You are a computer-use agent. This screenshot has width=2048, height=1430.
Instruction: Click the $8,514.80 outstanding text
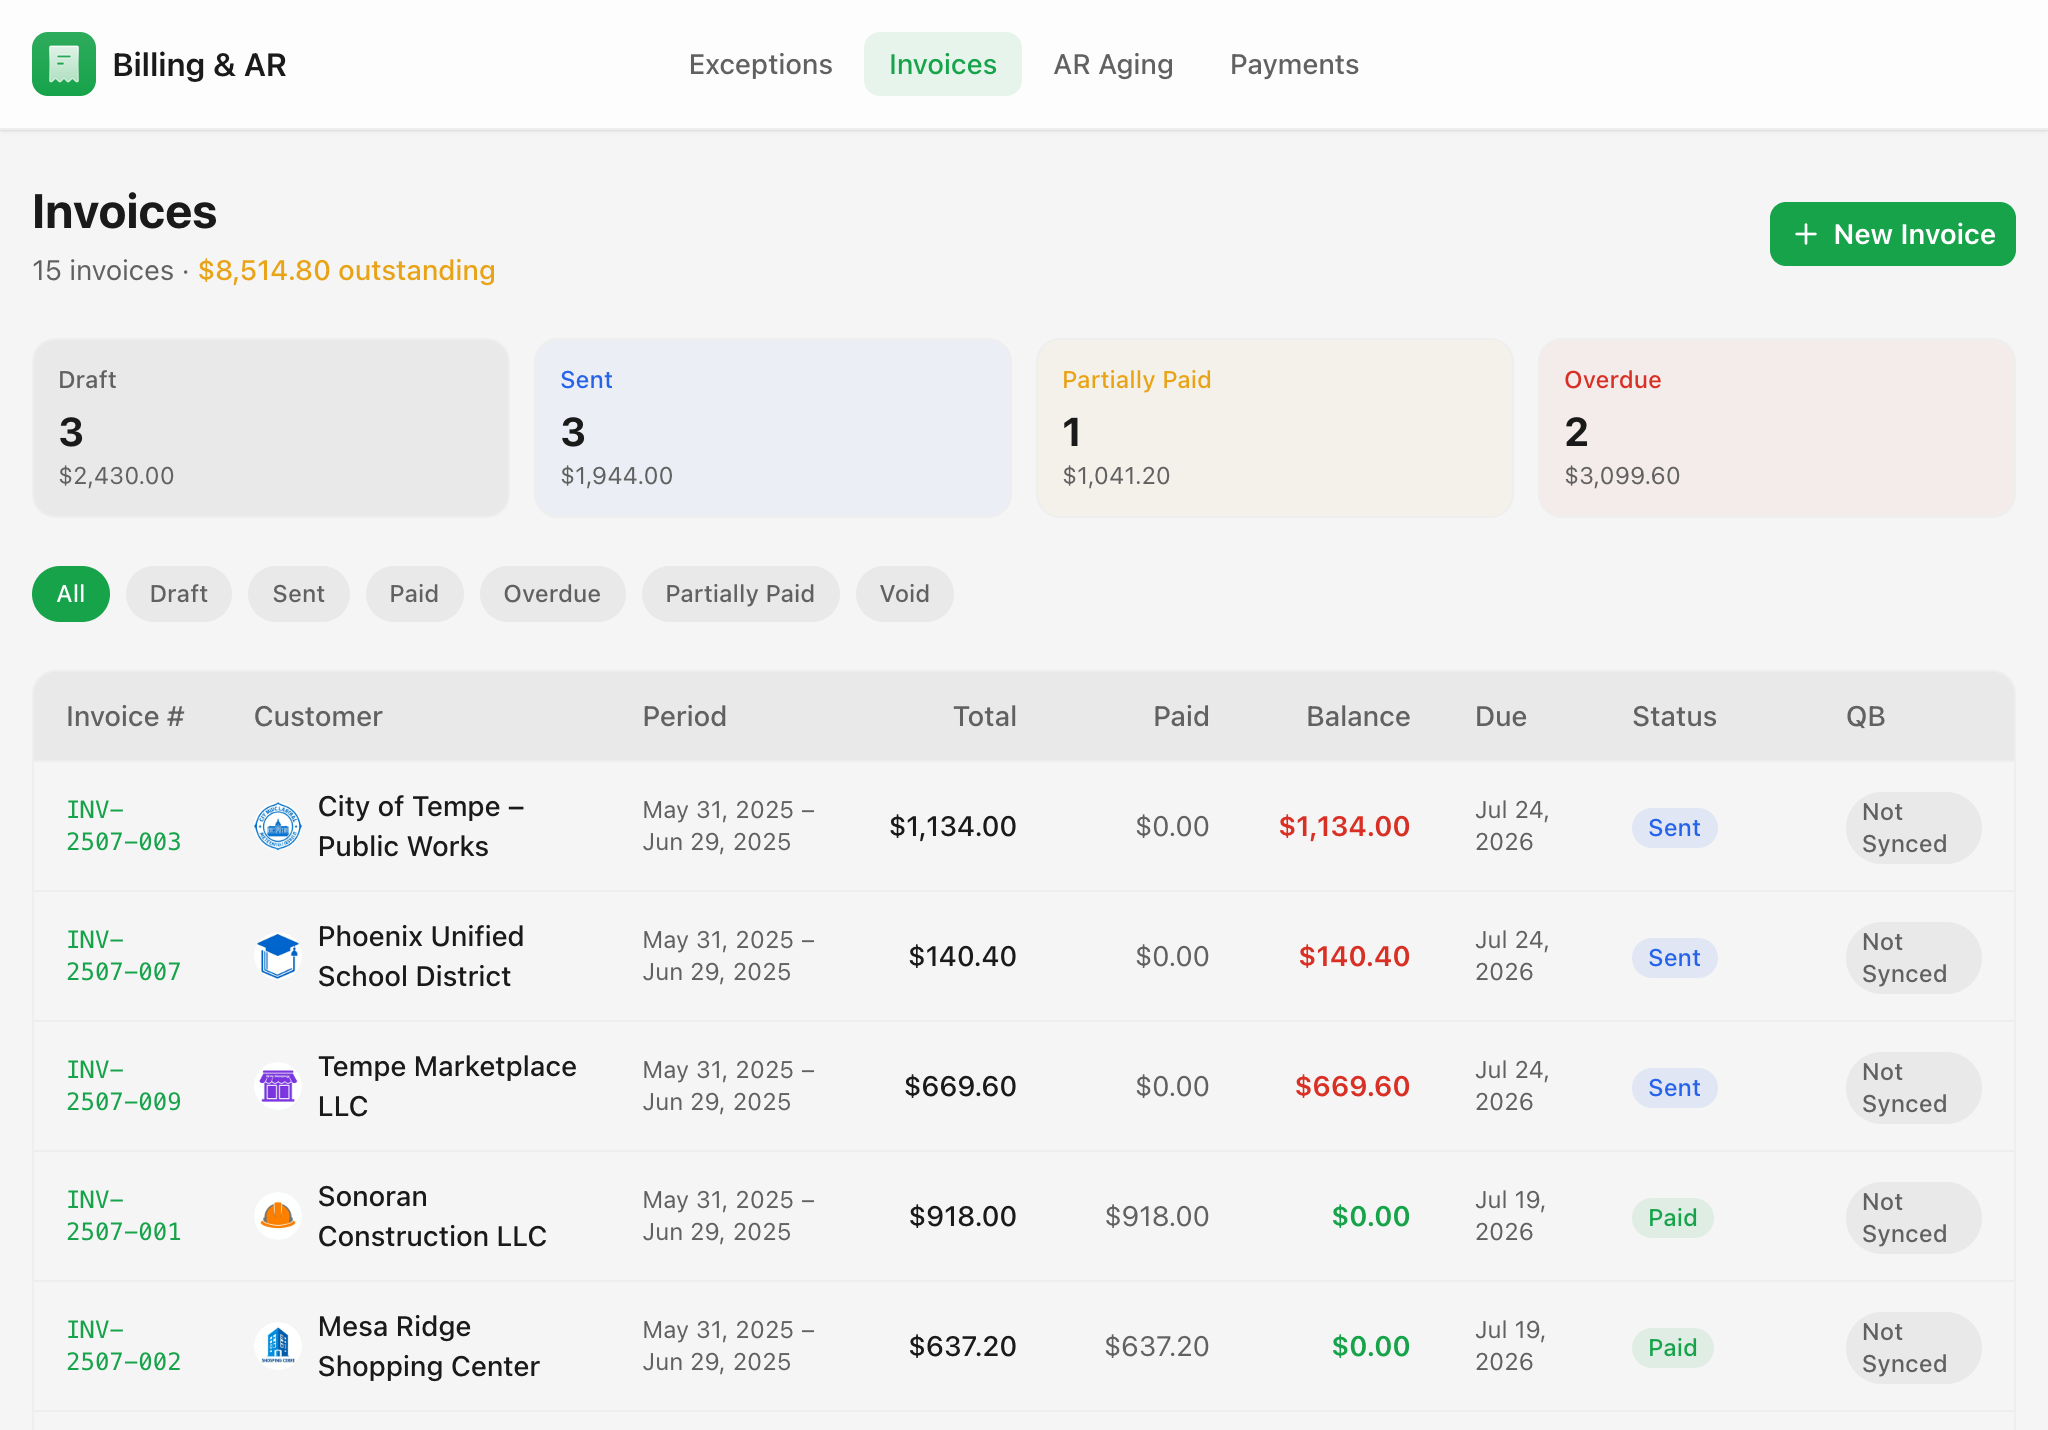click(x=346, y=270)
